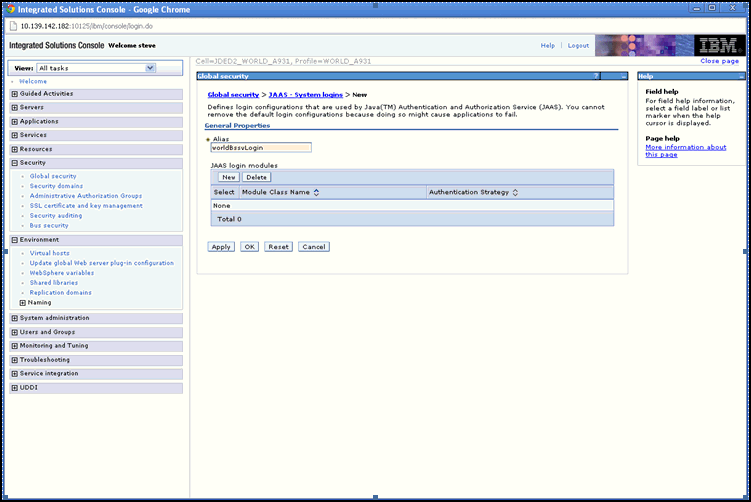The width and height of the screenshot is (751, 502).
Task: Click the Cancel button
Action: click(x=314, y=247)
